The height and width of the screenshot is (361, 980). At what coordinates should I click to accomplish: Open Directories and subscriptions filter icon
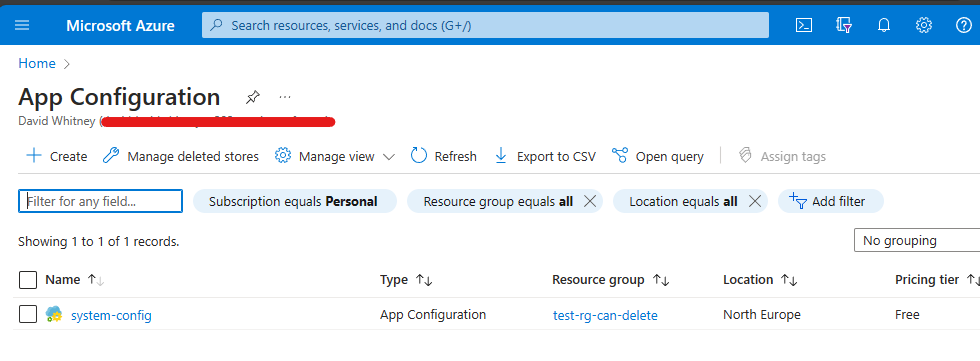[x=844, y=25]
